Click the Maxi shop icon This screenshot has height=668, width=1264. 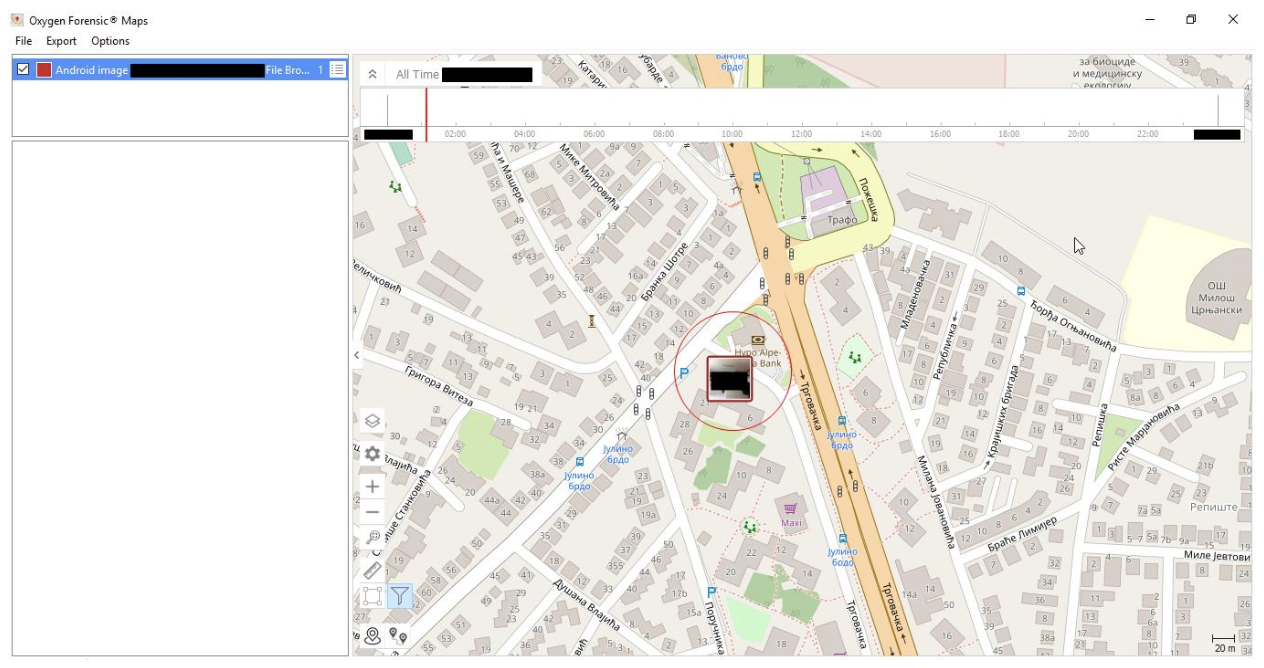(x=791, y=509)
